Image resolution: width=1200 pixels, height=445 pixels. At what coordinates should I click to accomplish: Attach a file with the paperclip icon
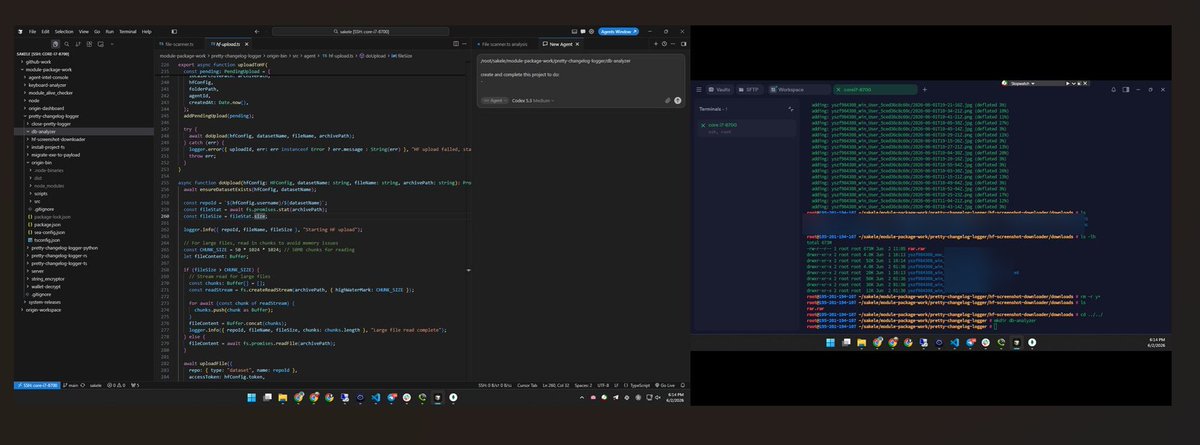667,101
